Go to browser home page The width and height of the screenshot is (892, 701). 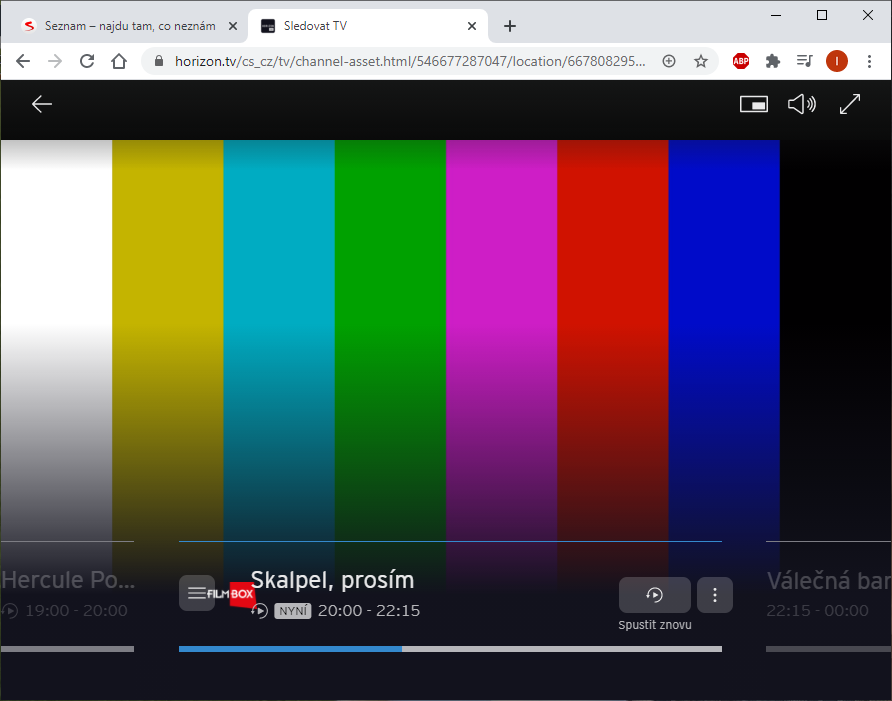[119, 61]
